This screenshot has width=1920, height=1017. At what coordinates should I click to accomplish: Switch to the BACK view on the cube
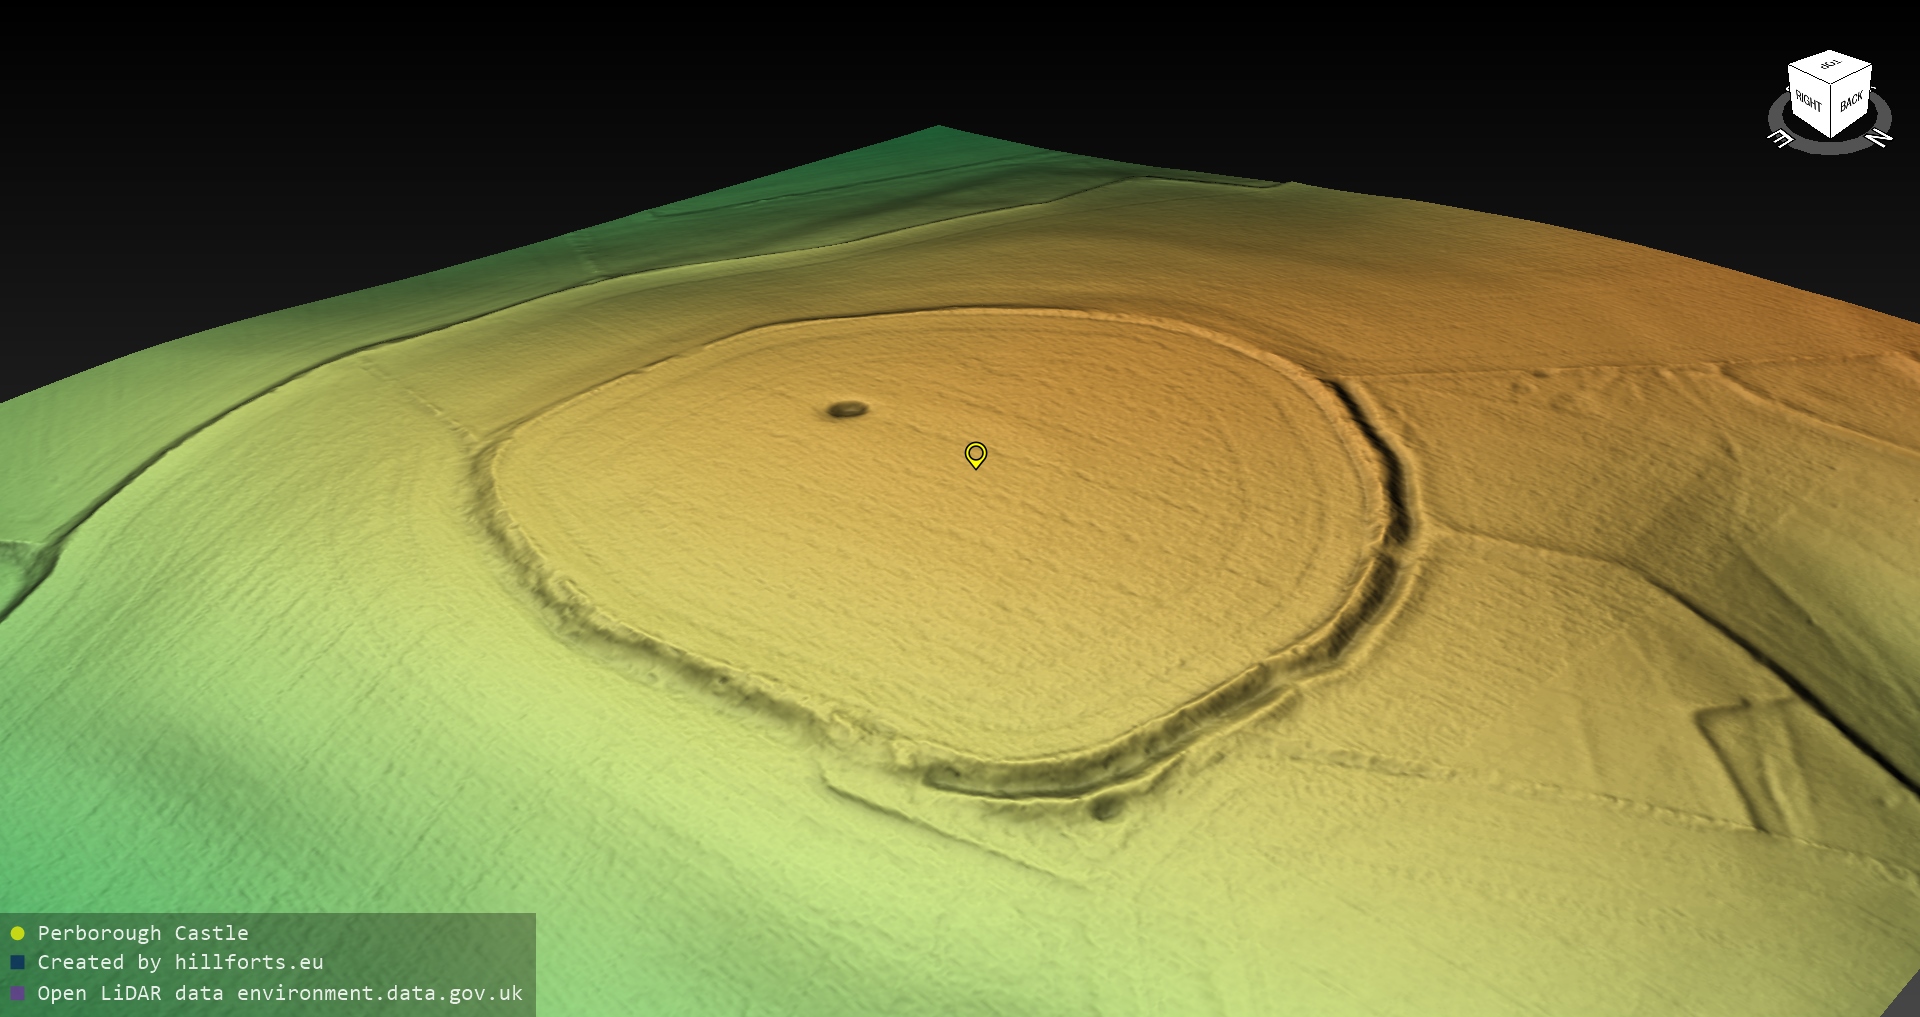[x=1851, y=101]
